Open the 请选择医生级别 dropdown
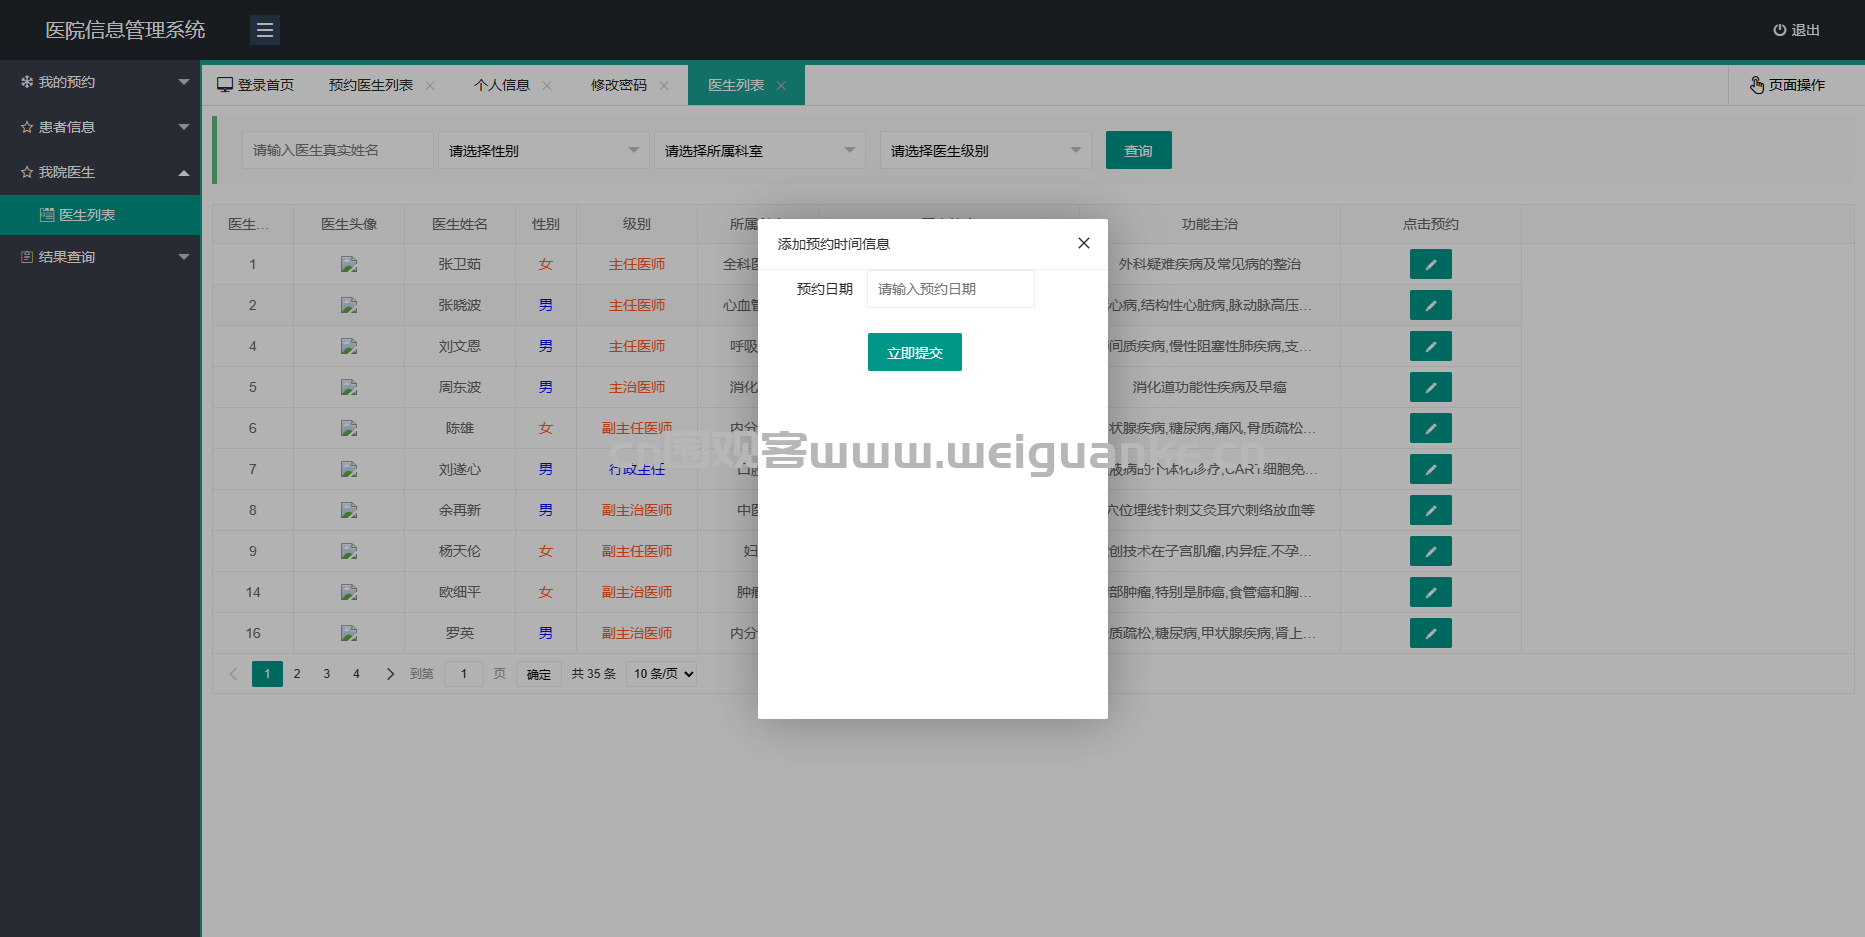This screenshot has width=1865, height=937. [986, 150]
